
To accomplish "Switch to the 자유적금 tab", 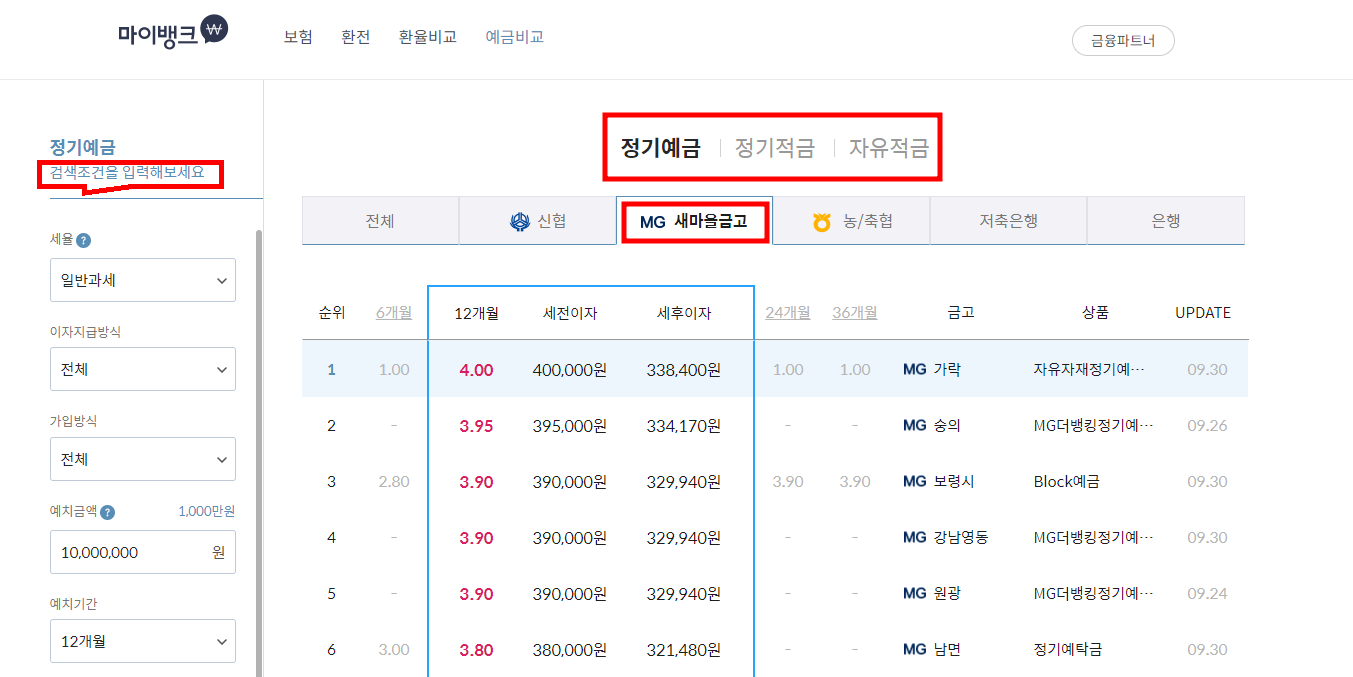I will (889, 148).
